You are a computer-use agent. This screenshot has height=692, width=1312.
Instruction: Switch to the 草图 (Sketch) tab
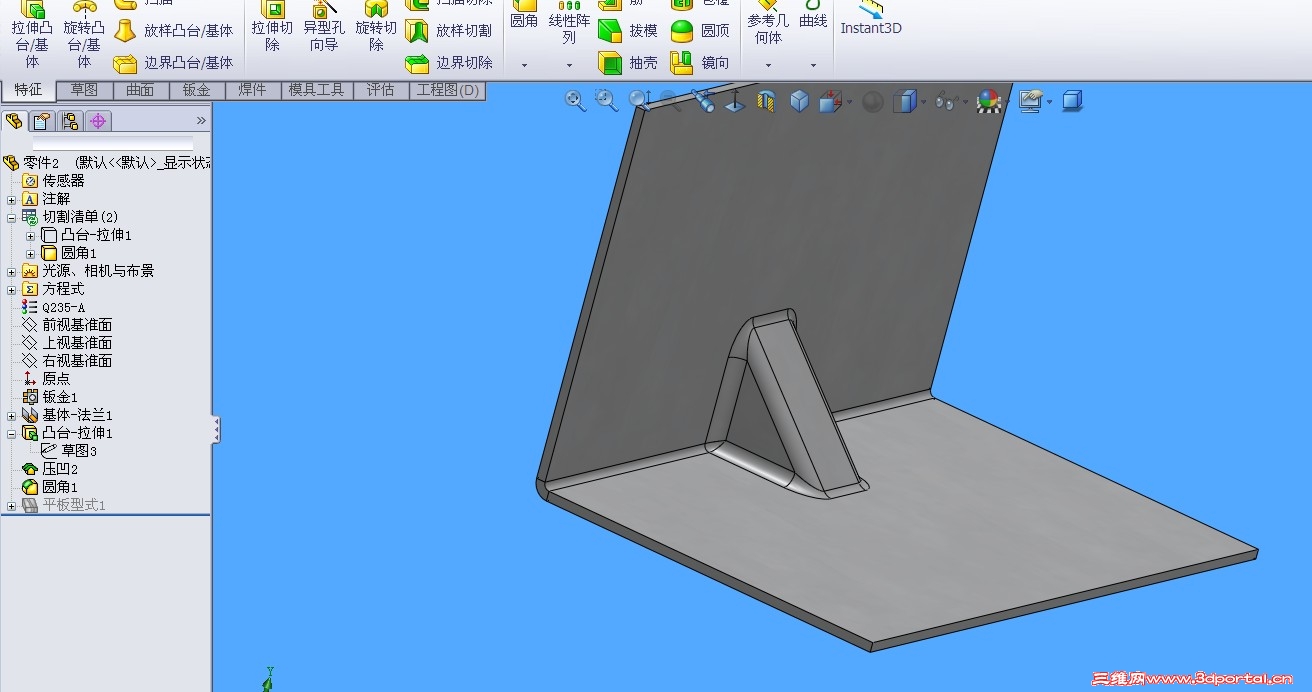click(x=84, y=90)
